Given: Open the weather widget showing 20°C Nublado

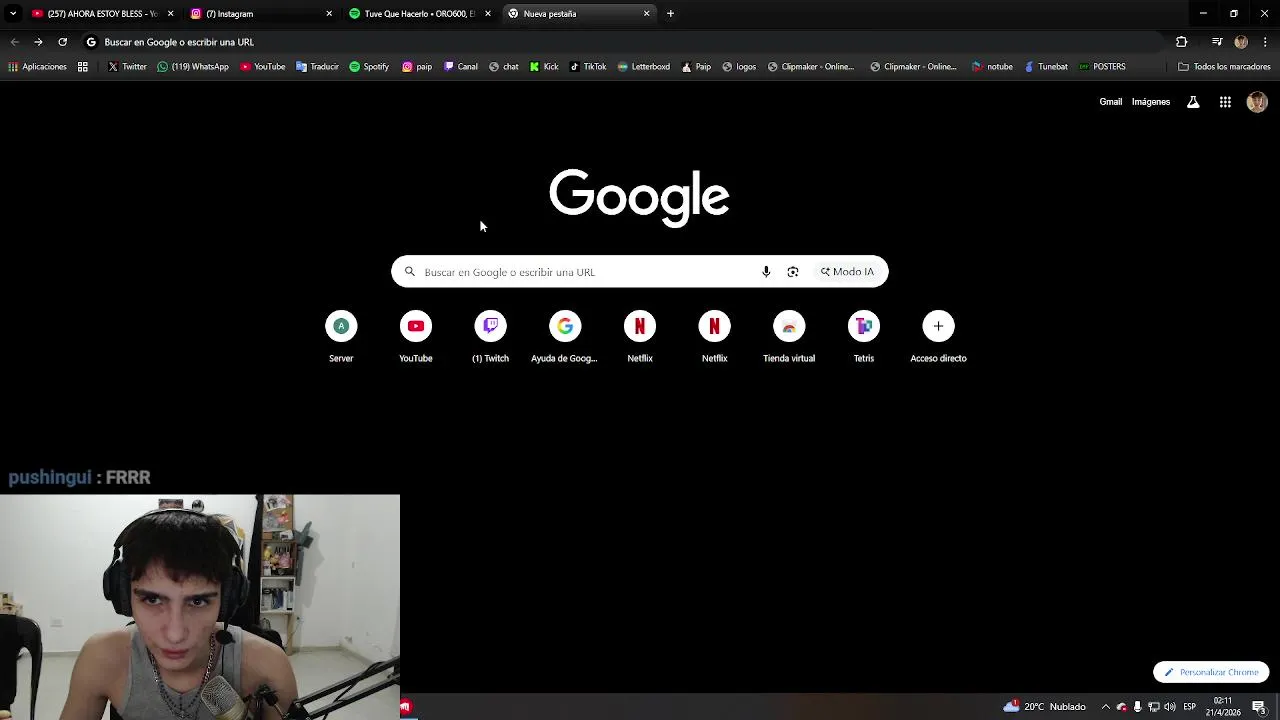Looking at the screenshot, I should (x=1044, y=707).
